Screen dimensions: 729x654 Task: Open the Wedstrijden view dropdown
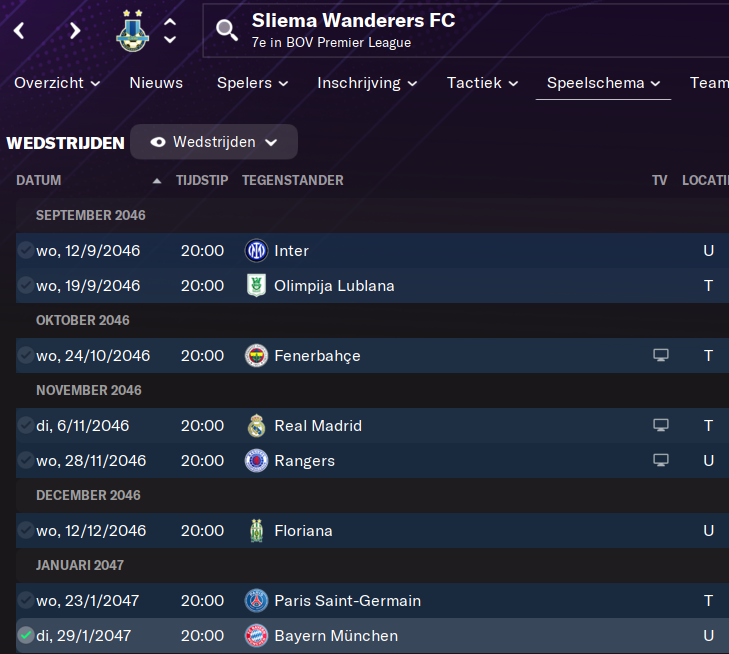pos(214,142)
